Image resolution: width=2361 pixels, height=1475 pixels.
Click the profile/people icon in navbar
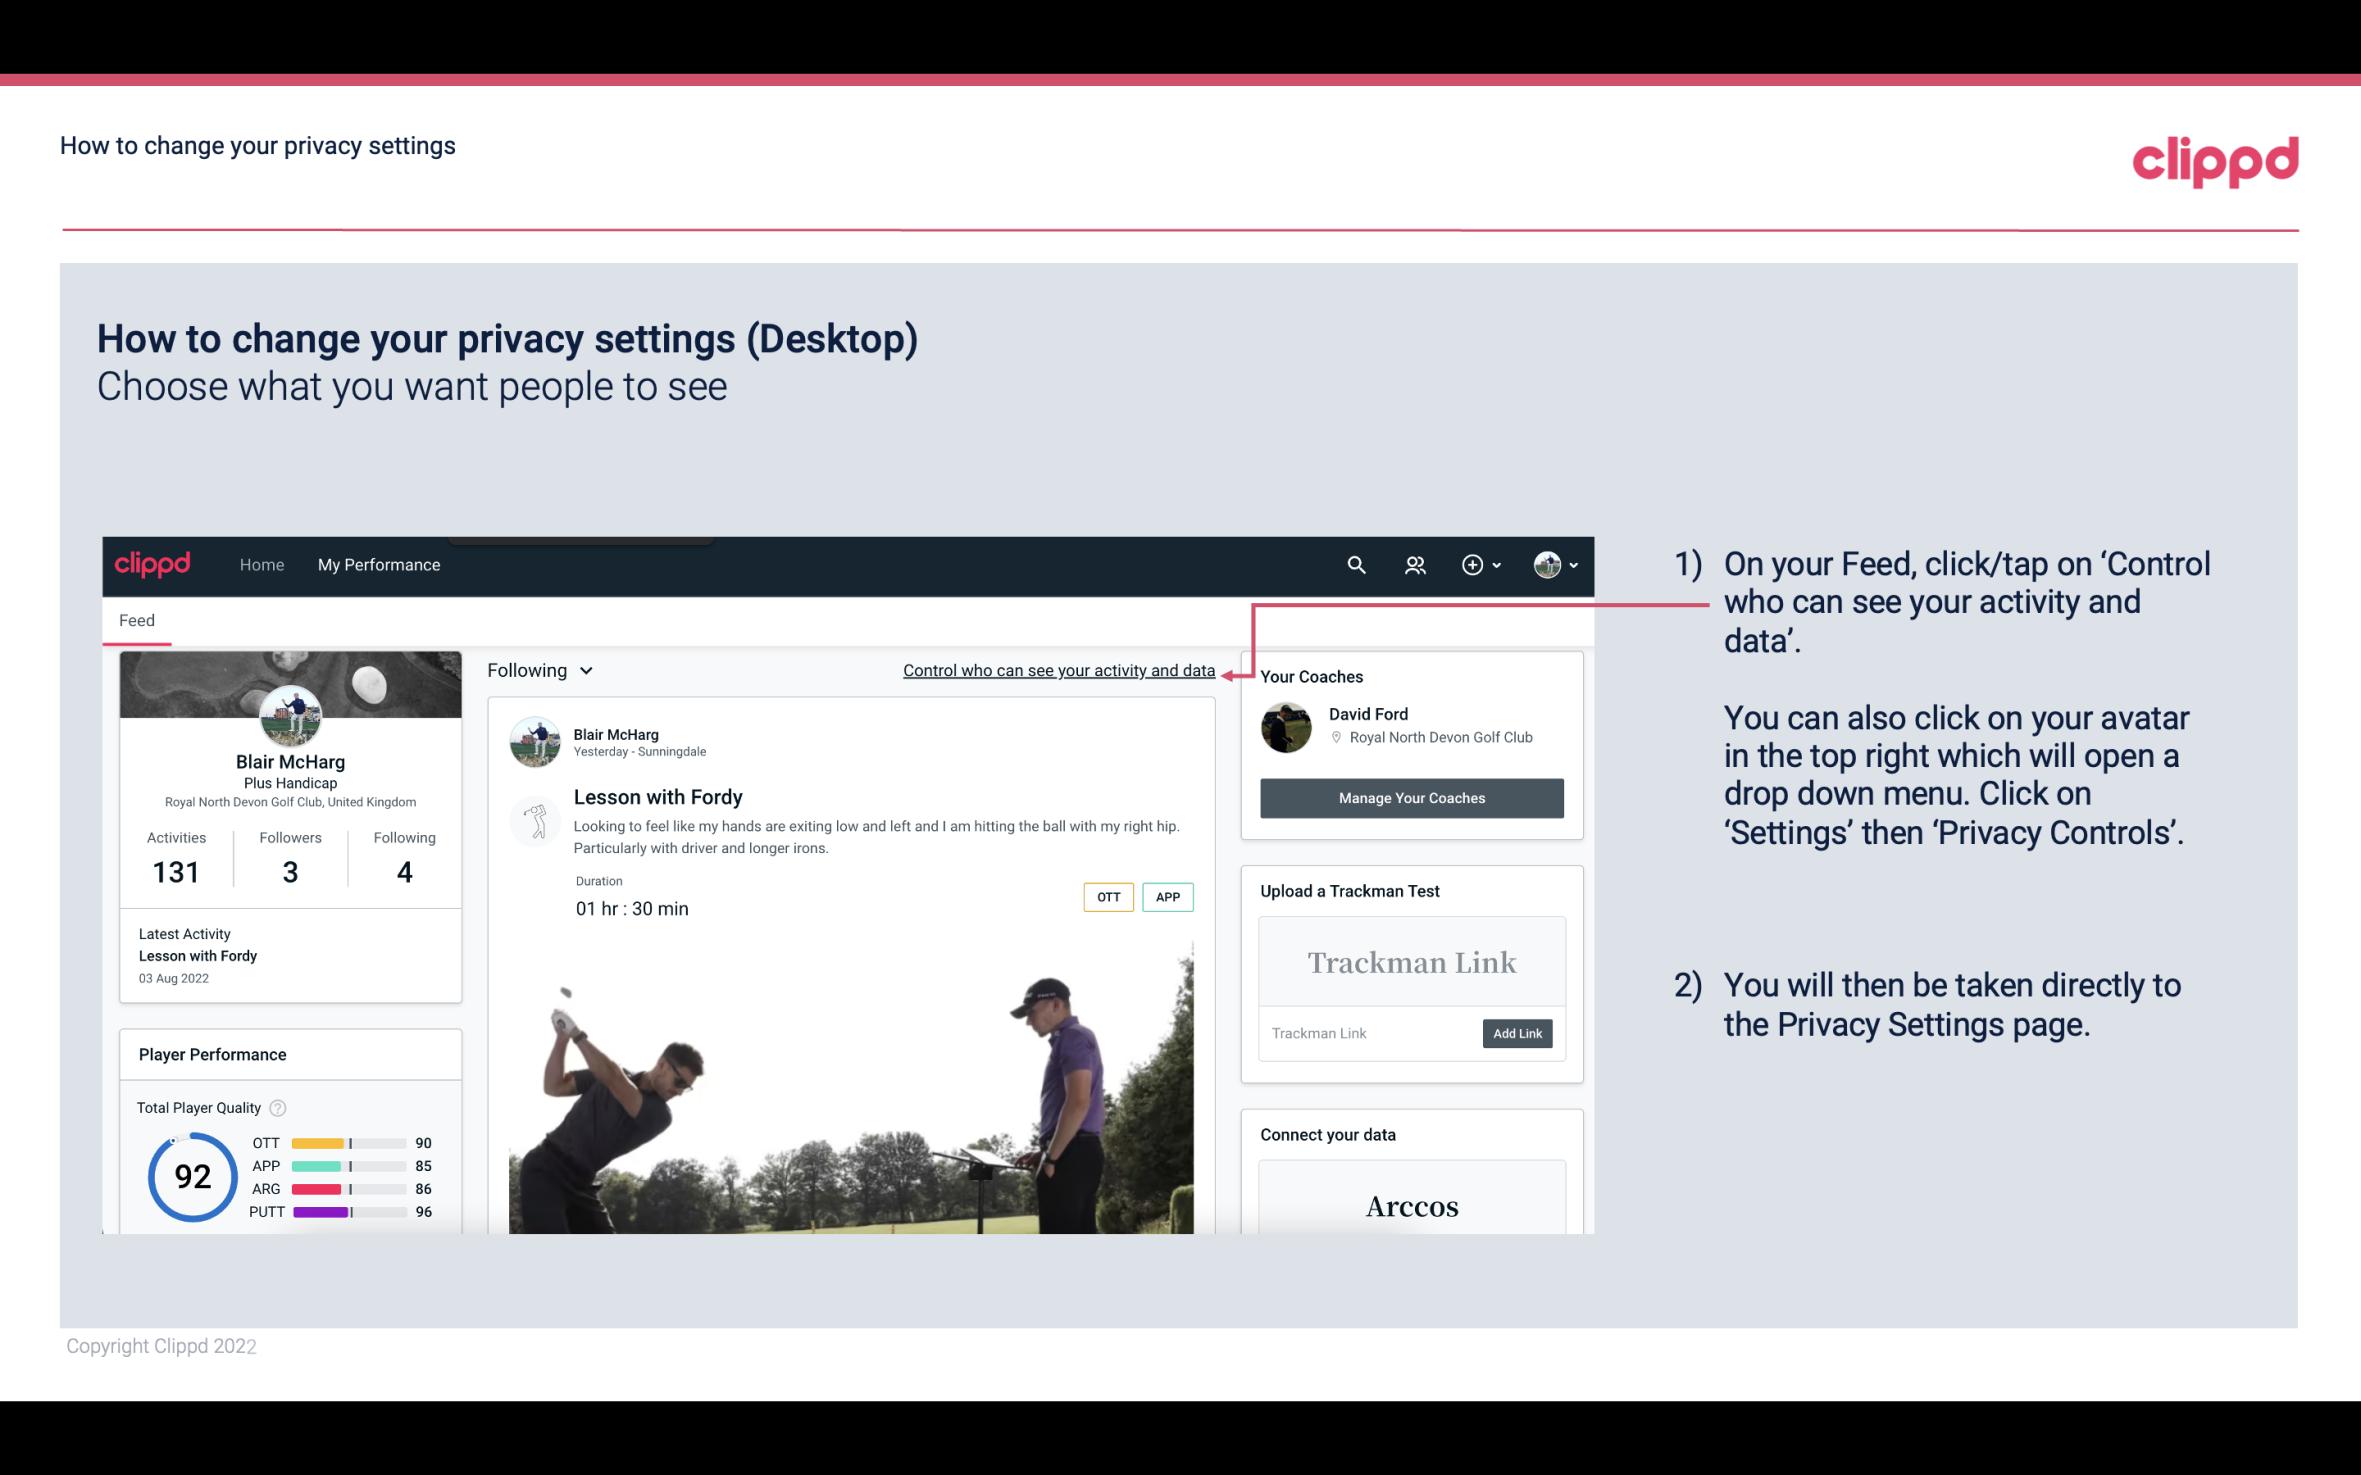1415,562
